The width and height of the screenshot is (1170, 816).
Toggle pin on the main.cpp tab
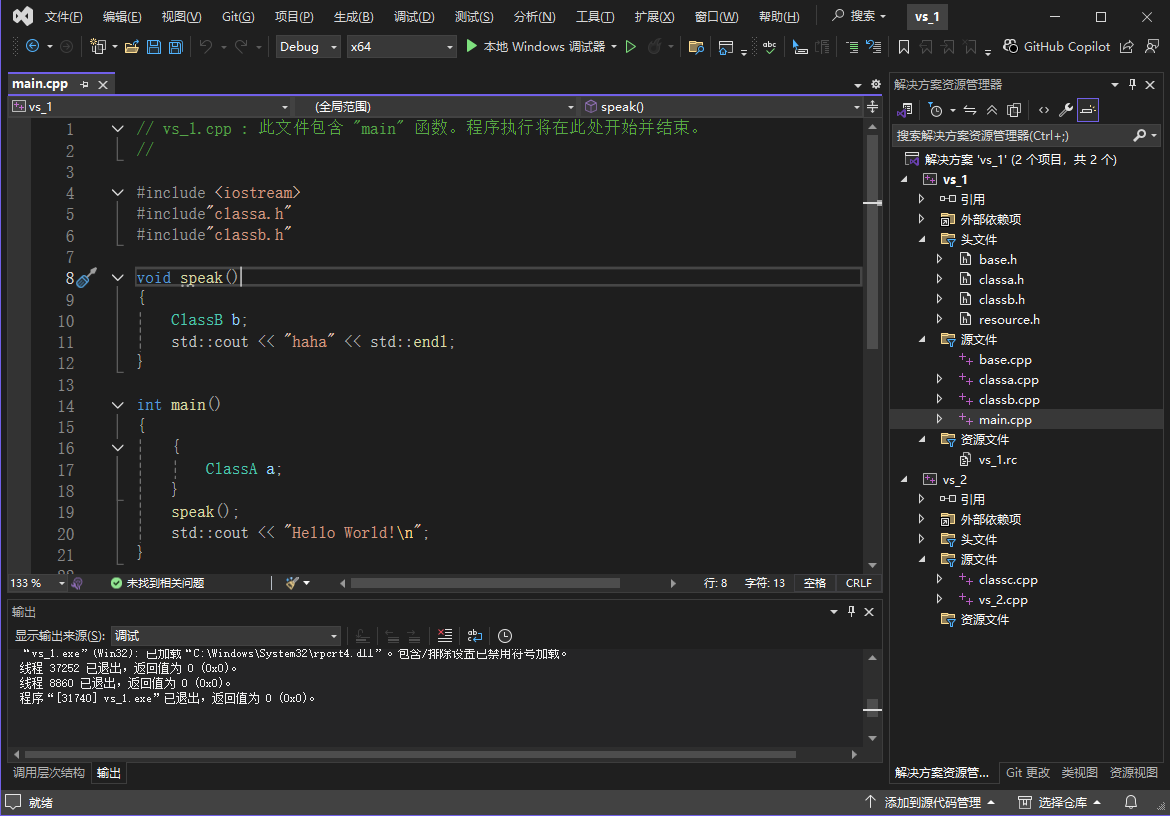coord(84,84)
